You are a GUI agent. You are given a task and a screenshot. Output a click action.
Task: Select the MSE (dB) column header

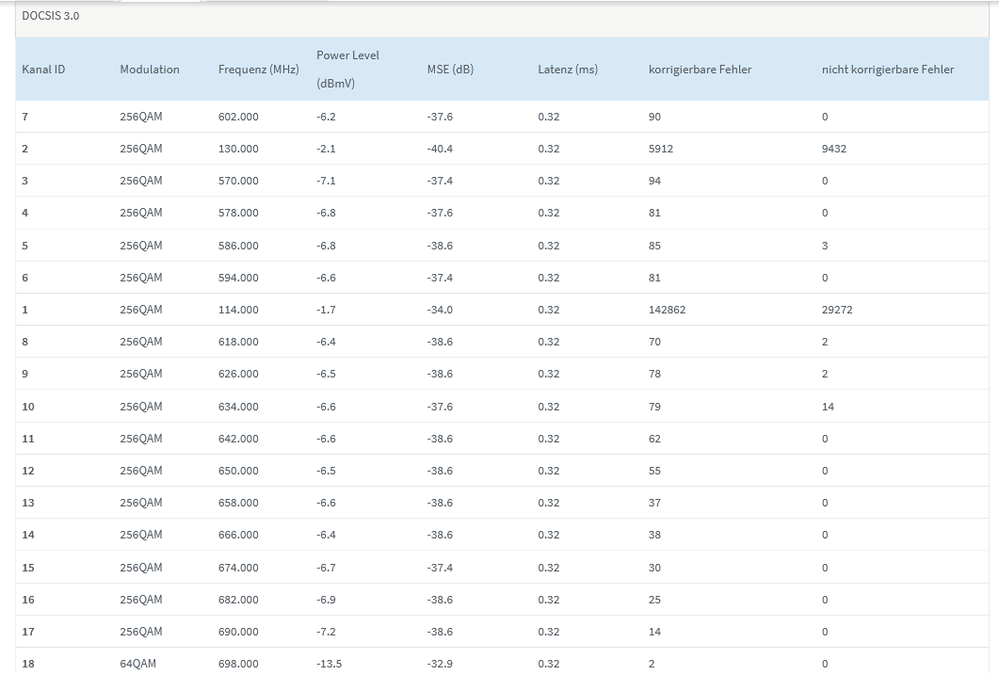tap(450, 70)
